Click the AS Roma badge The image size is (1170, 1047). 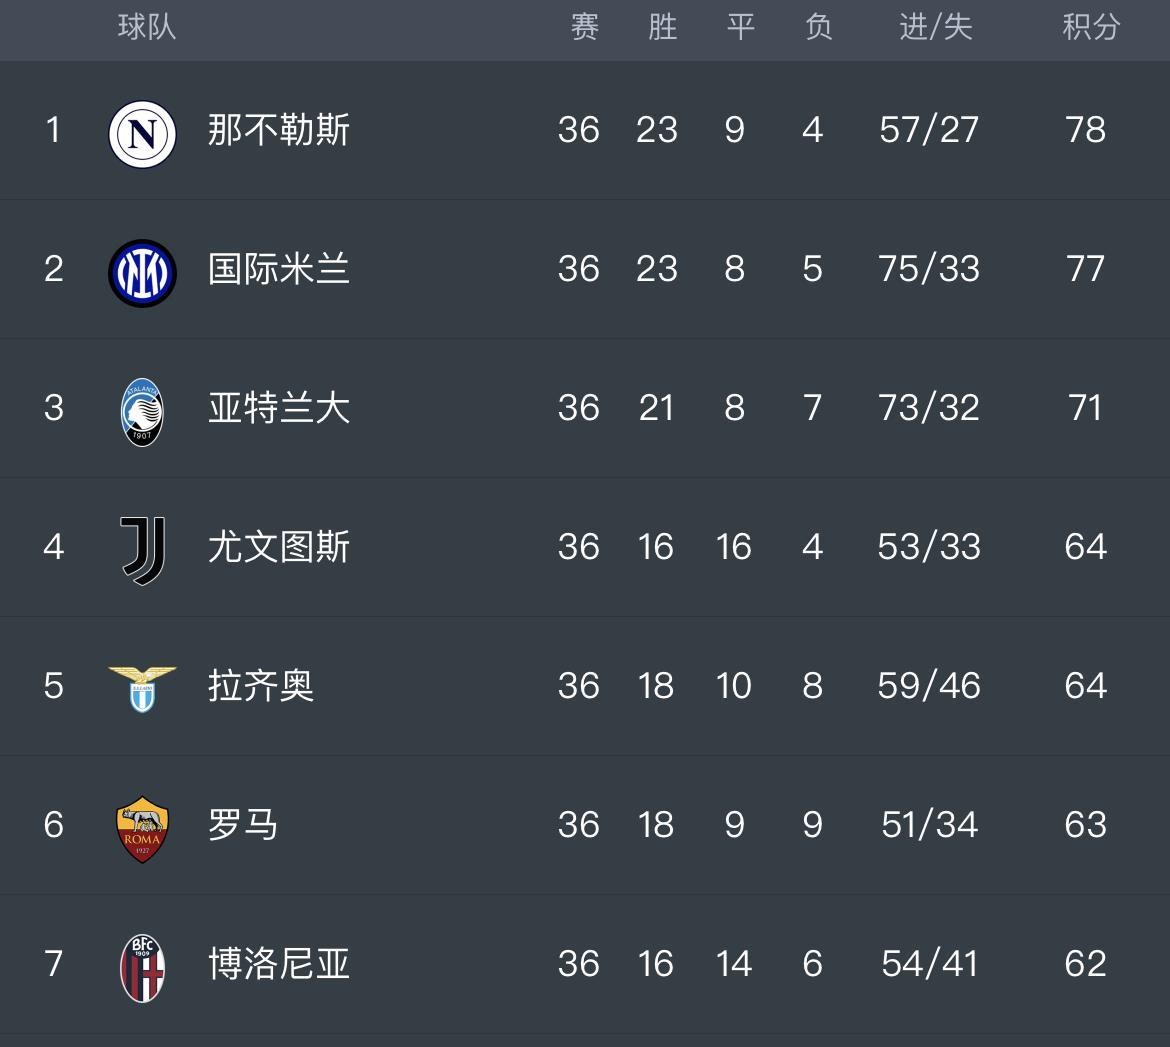[x=143, y=829]
